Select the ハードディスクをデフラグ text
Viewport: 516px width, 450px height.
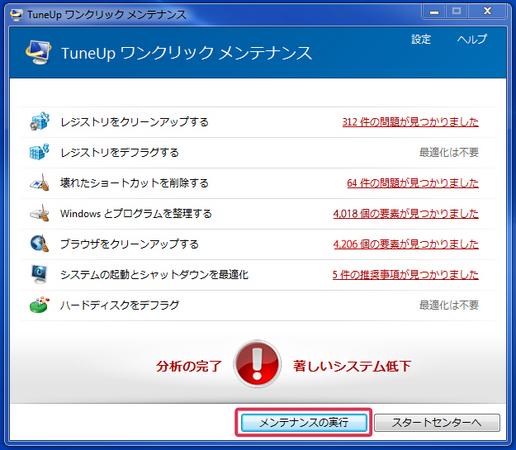click(119, 305)
